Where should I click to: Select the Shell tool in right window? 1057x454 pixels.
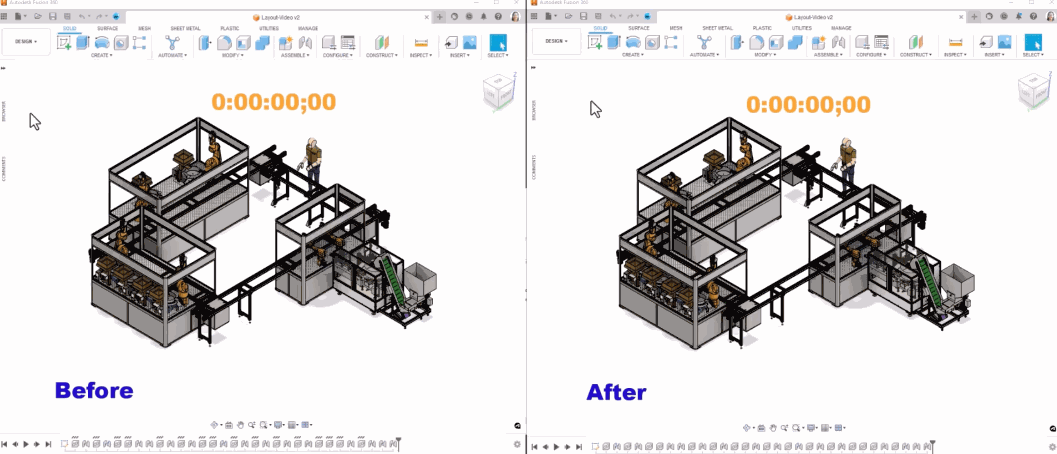tap(777, 42)
